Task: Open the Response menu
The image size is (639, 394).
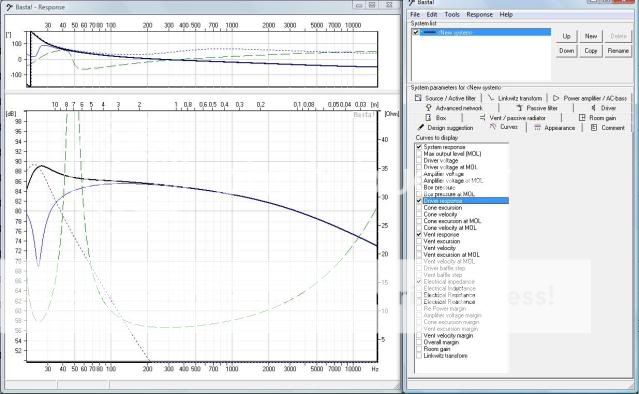Action: 480,14
